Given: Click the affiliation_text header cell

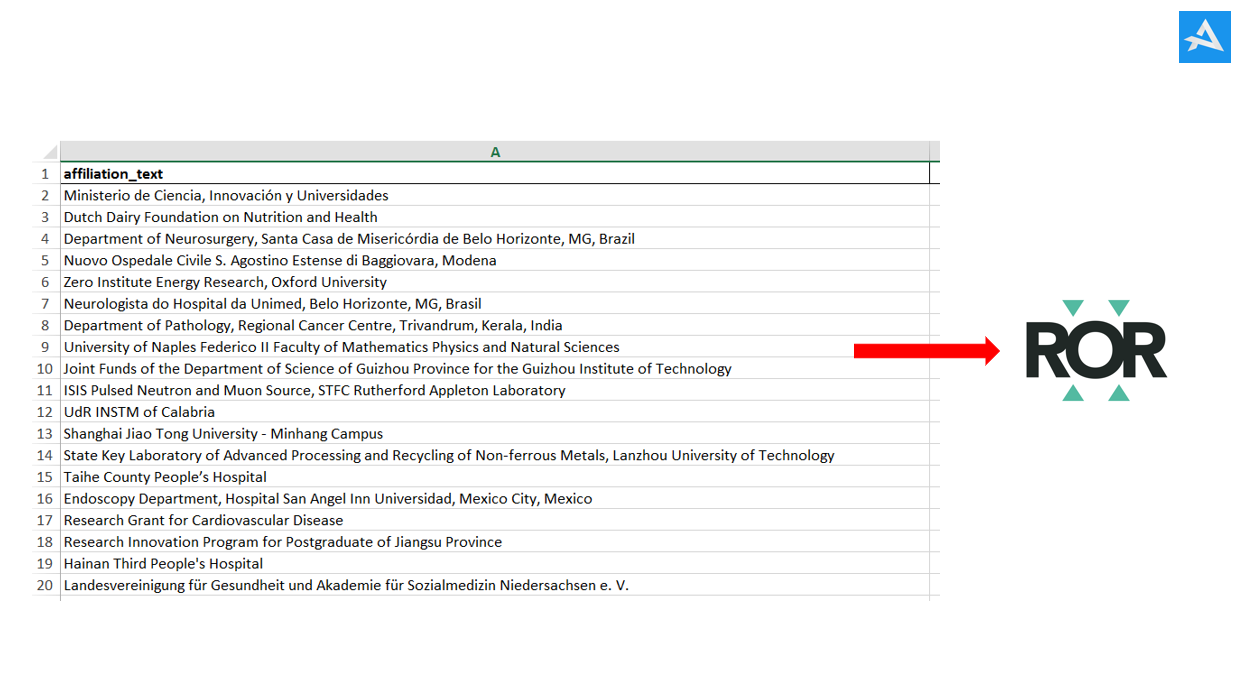Looking at the screenshot, I should [x=113, y=174].
